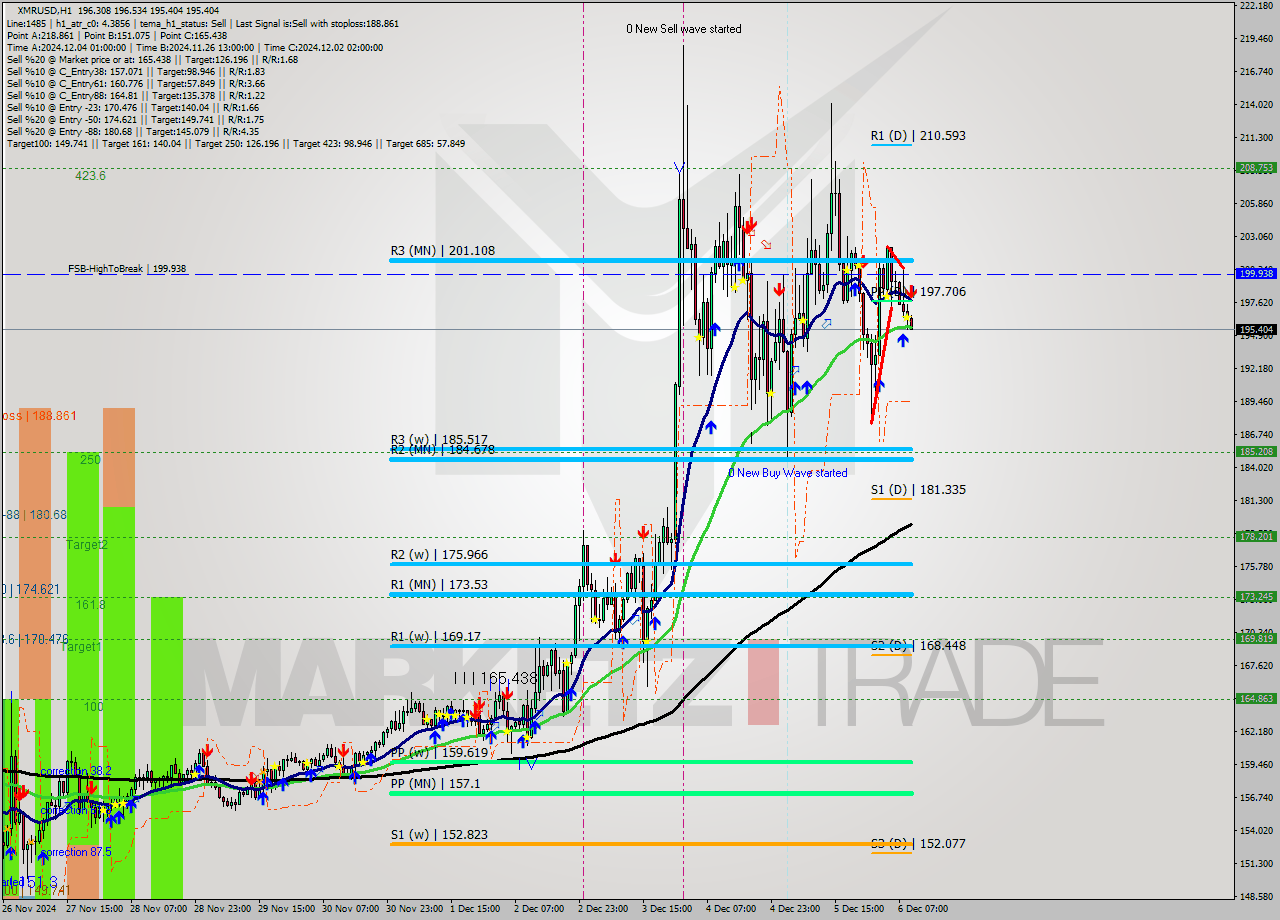Click the 173.245 price axis tag
The image size is (1280, 920).
coord(1256,596)
